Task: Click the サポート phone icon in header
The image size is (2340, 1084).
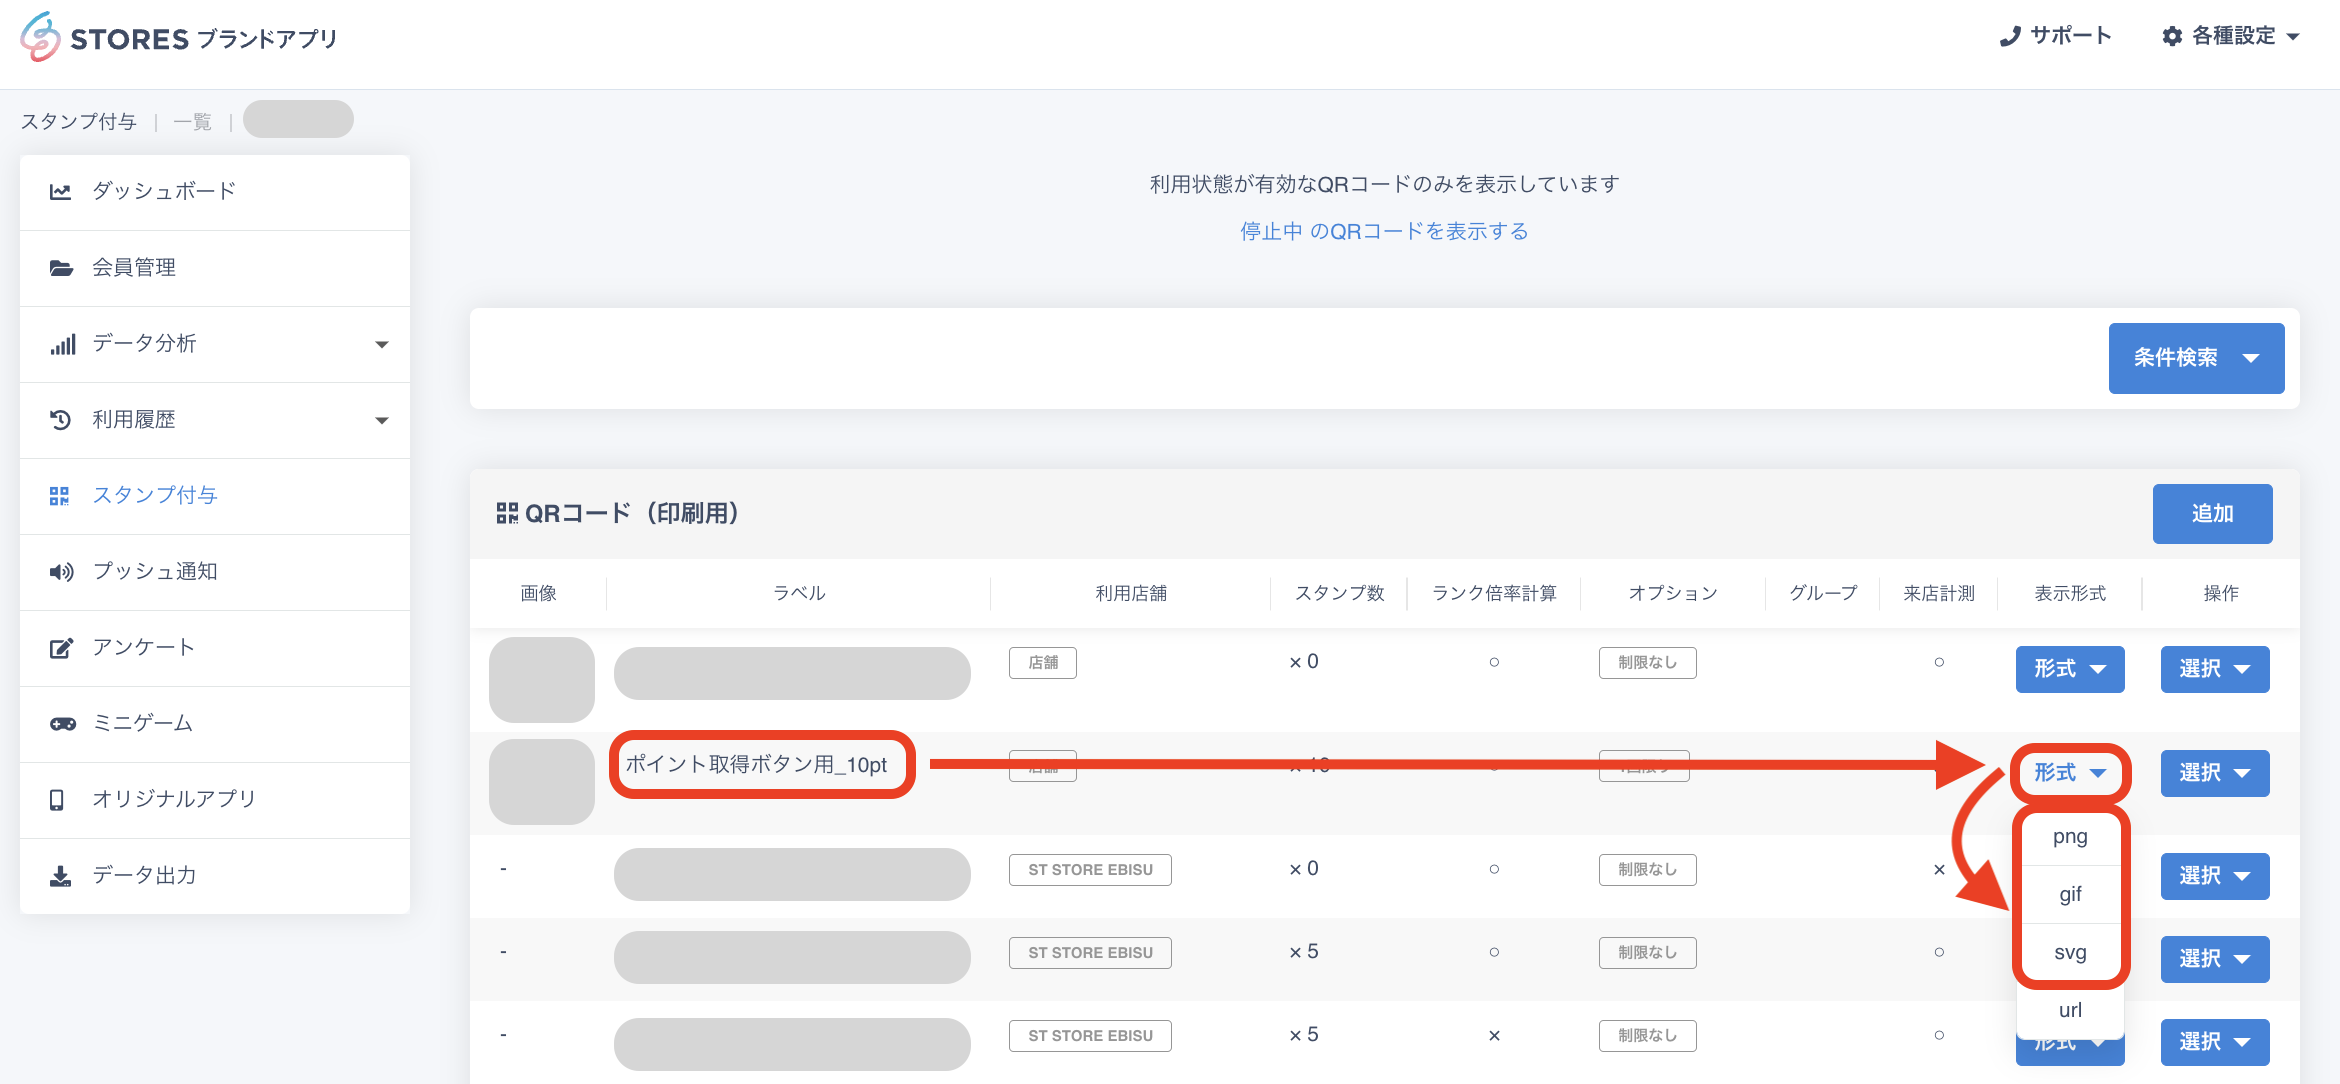Action: tap(2009, 37)
